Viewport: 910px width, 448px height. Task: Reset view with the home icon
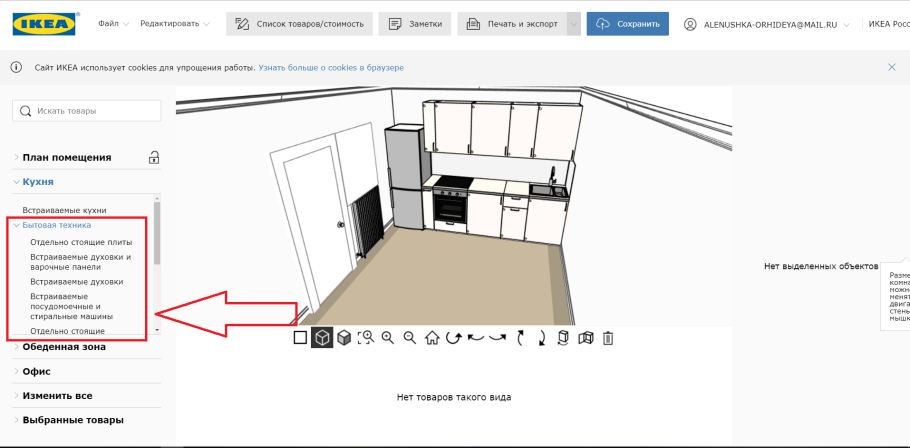coord(432,338)
